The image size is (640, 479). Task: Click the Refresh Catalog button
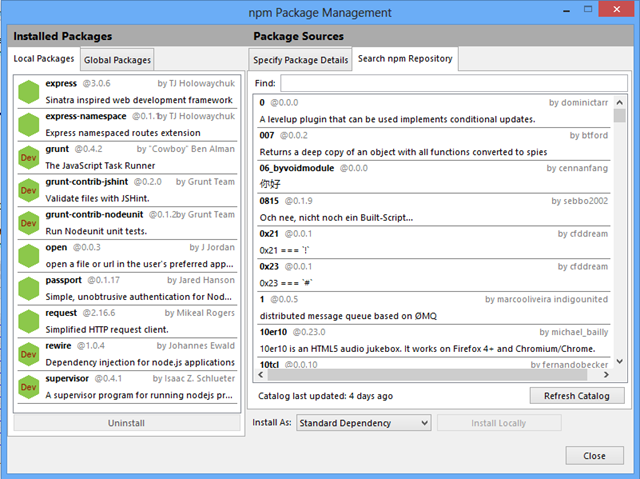tap(577, 396)
